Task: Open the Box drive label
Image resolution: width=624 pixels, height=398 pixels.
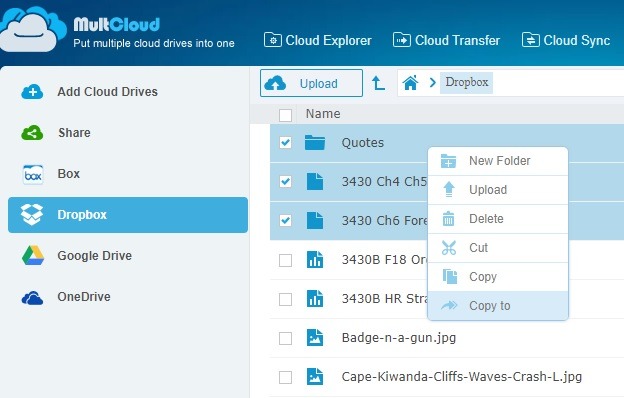Action: 68,174
